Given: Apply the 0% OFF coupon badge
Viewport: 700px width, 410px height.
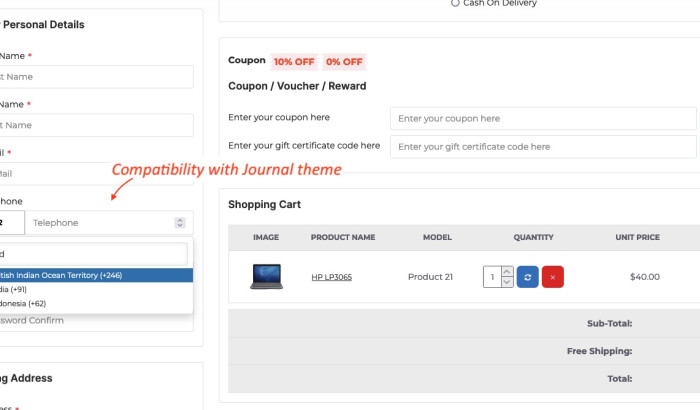Looking at the screenshot, I should click(344, 62).
